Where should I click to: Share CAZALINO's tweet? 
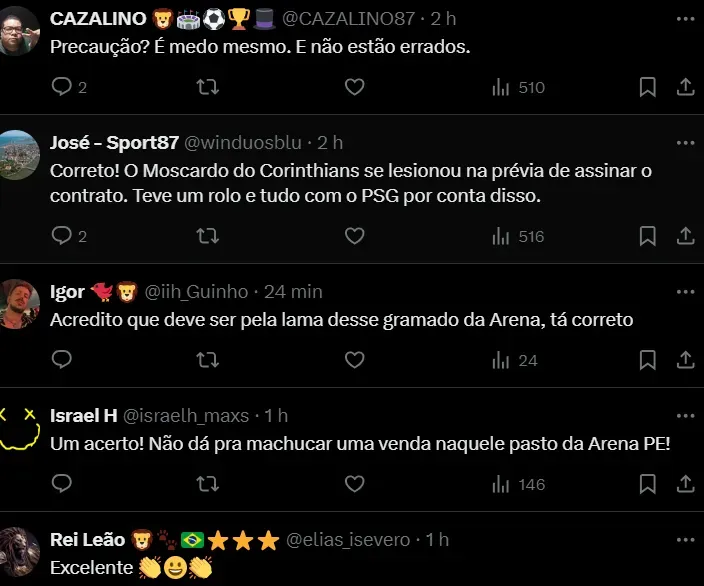686,87
